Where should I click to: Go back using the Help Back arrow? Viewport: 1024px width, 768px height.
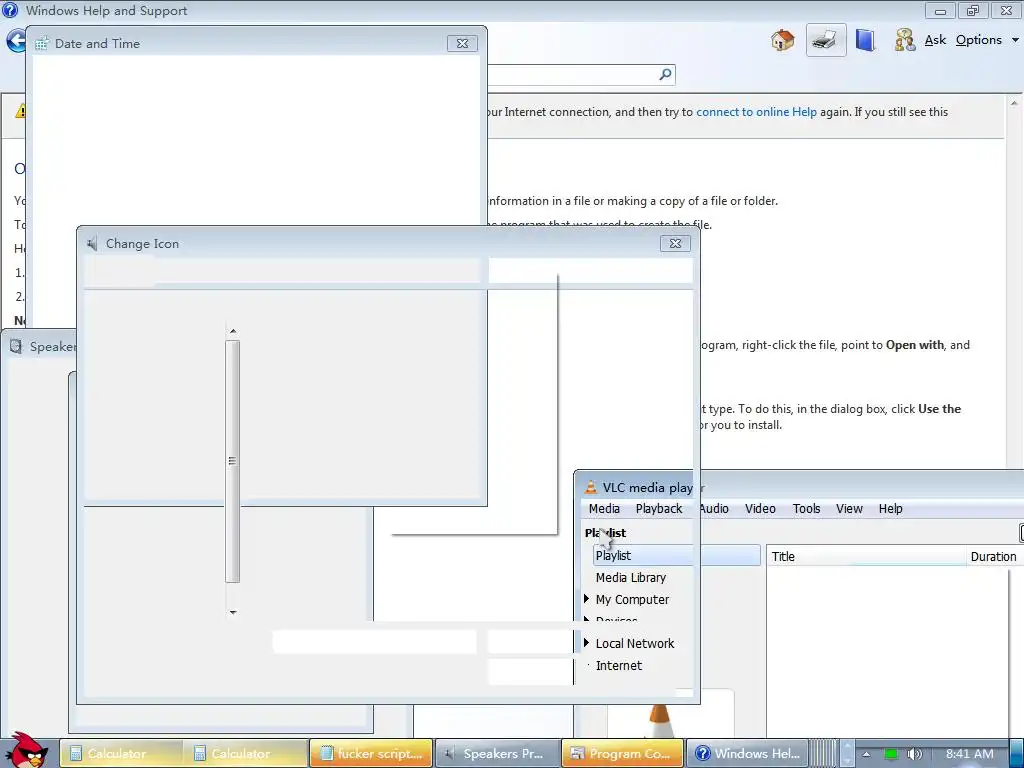[14, 40]
